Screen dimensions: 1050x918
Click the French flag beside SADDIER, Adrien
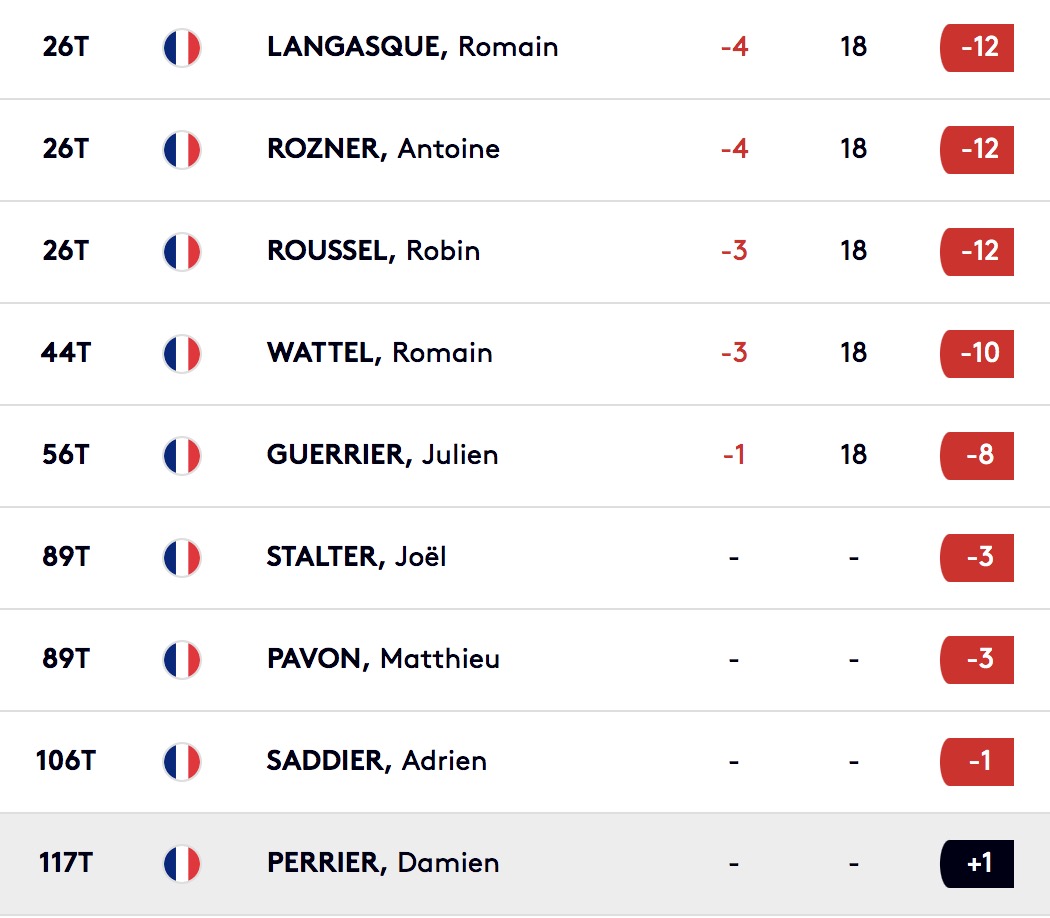tap(182, 761)
